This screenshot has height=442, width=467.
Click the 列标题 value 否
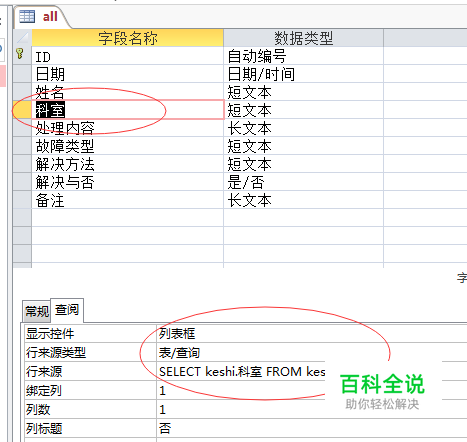click(x=312, y=428)
